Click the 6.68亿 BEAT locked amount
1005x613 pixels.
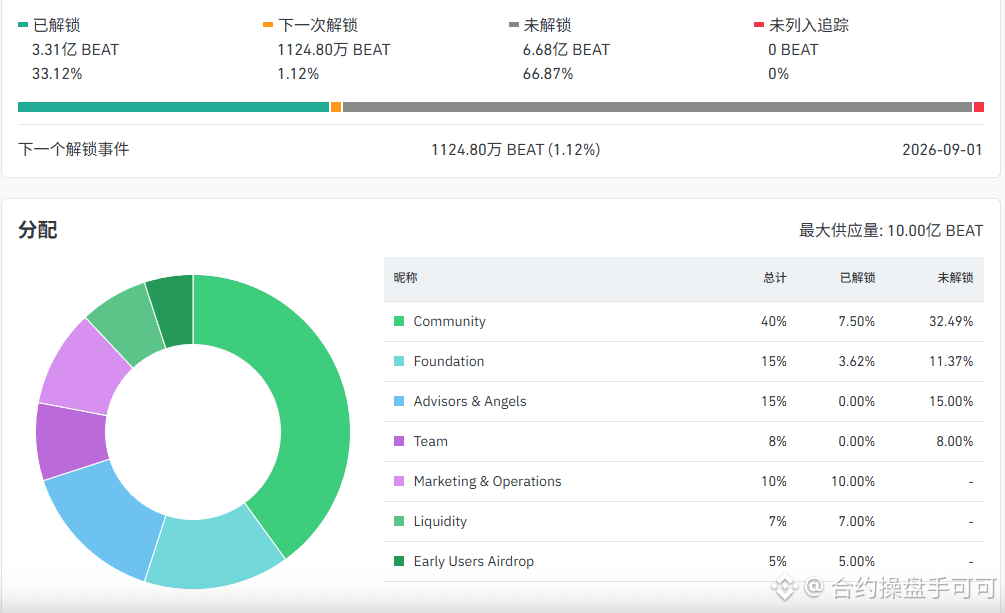[566, 49]
